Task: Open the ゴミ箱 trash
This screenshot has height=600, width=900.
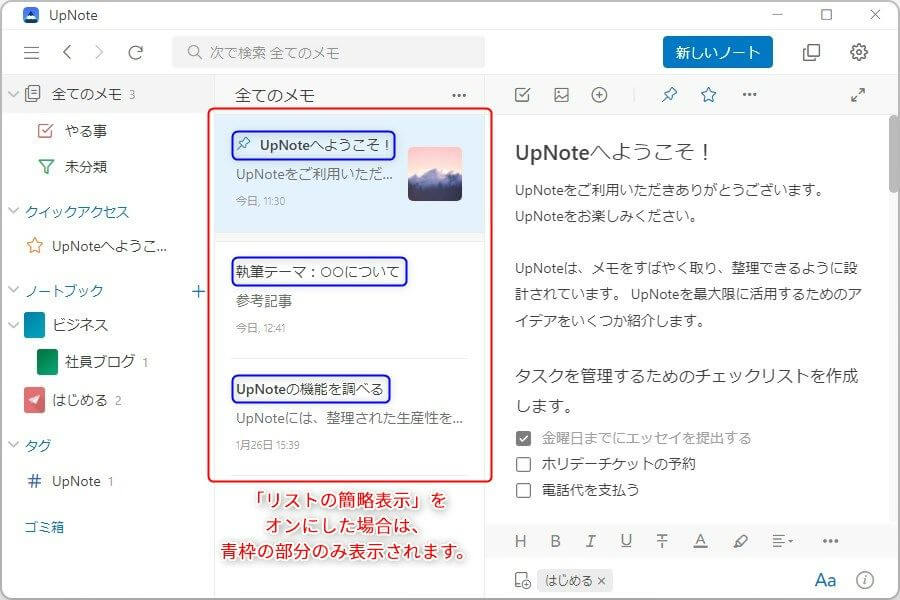Action: click(x=44, y=527)
